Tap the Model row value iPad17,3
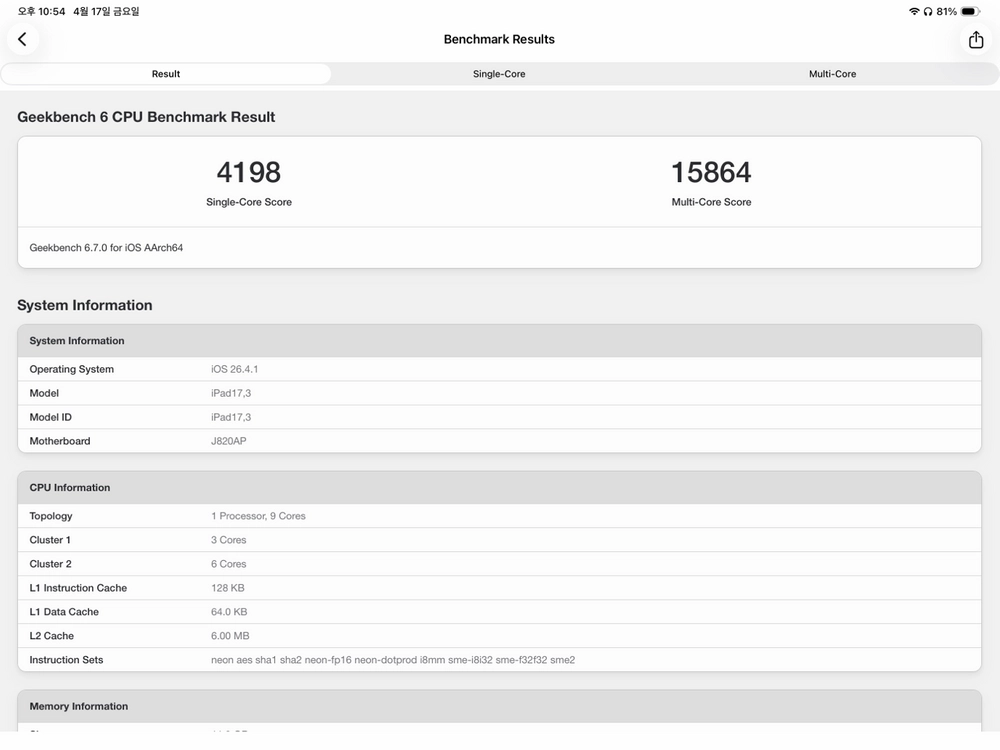Screen dimensions: 1000x750 tap(231, 393)
